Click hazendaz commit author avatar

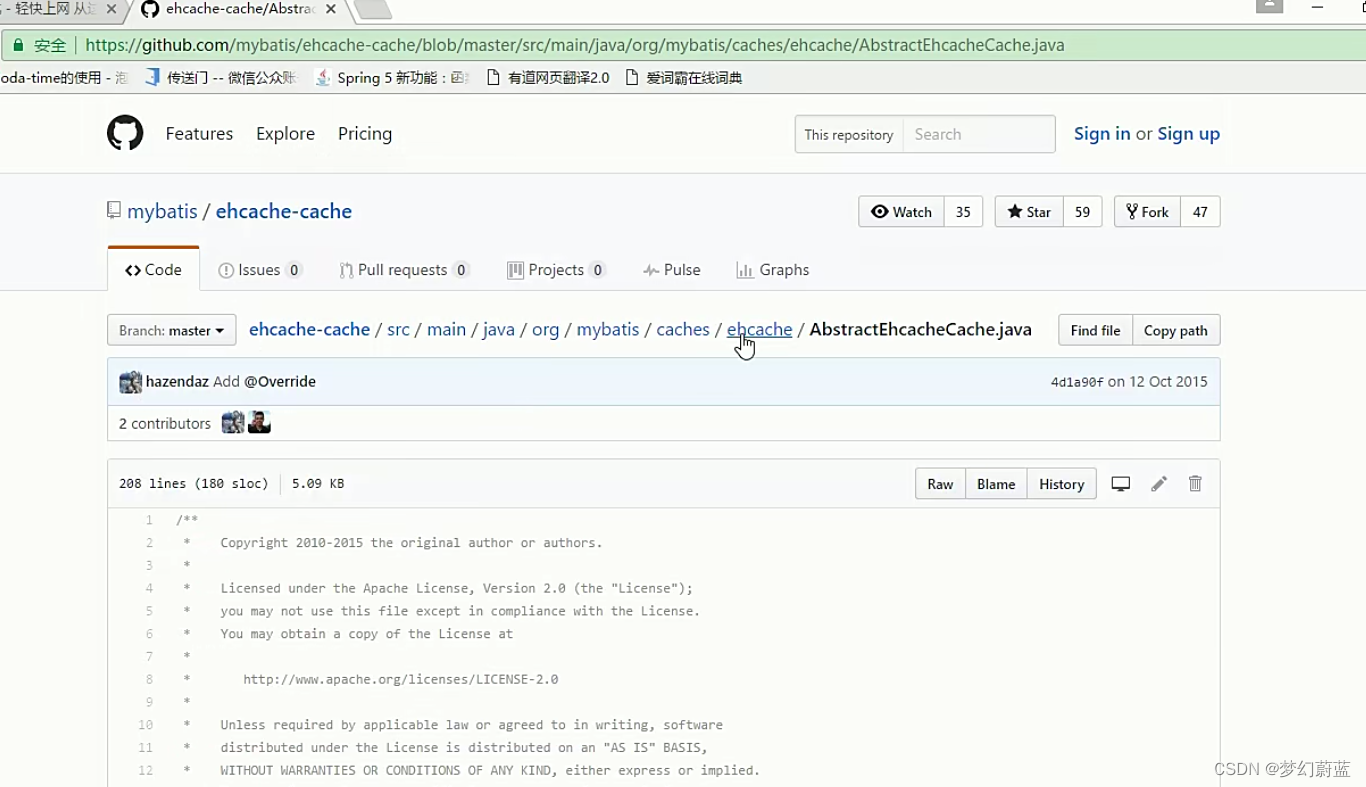click(x=130, y=382)
